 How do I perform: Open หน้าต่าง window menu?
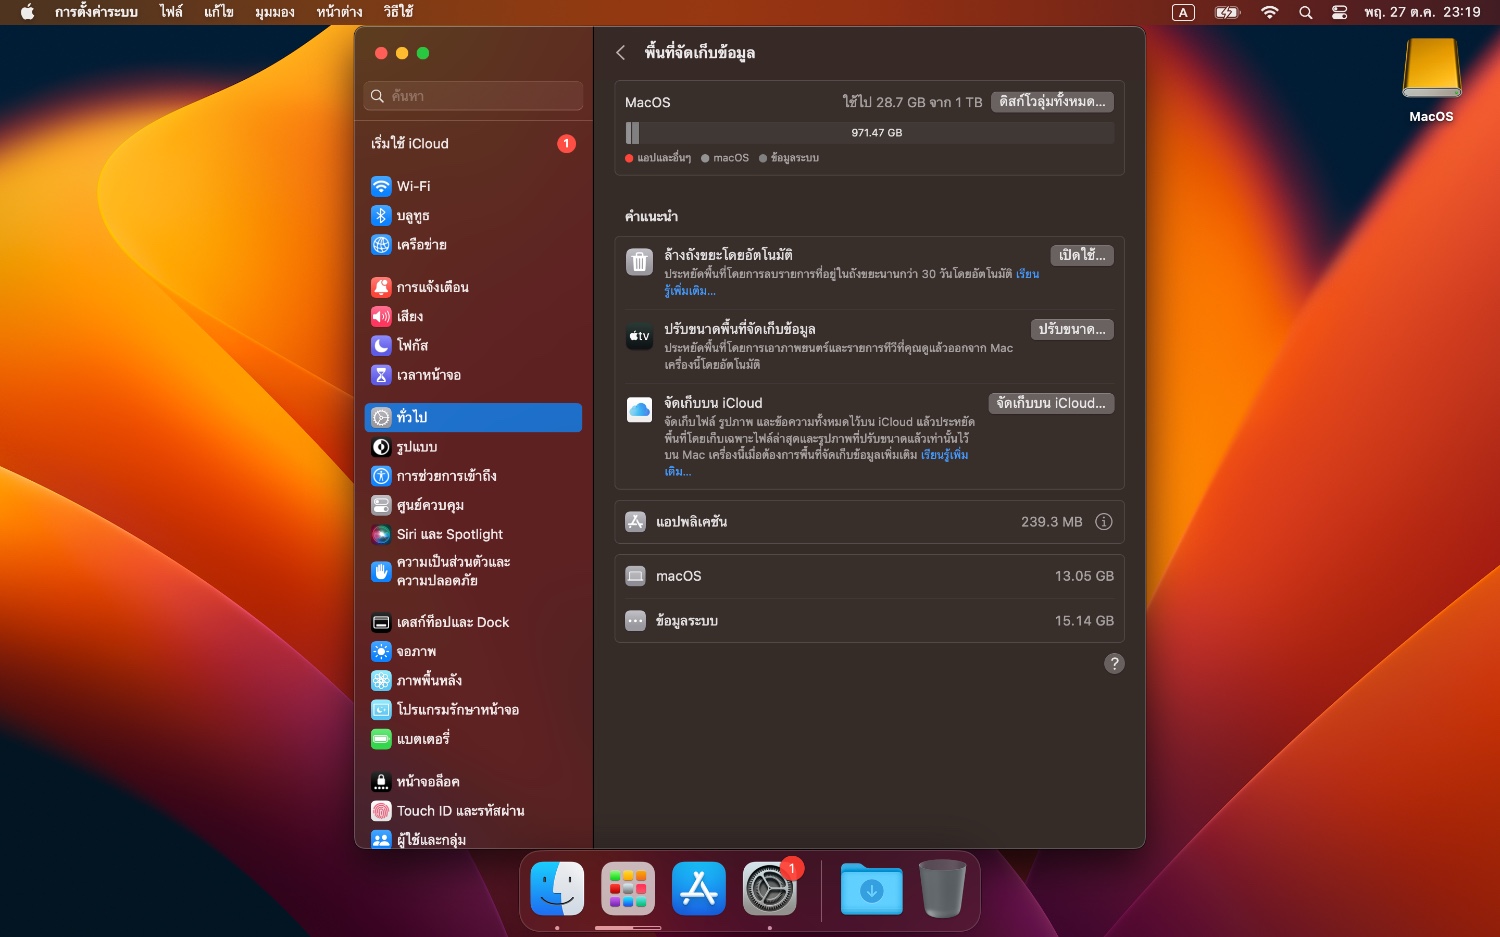pos(339,12)
